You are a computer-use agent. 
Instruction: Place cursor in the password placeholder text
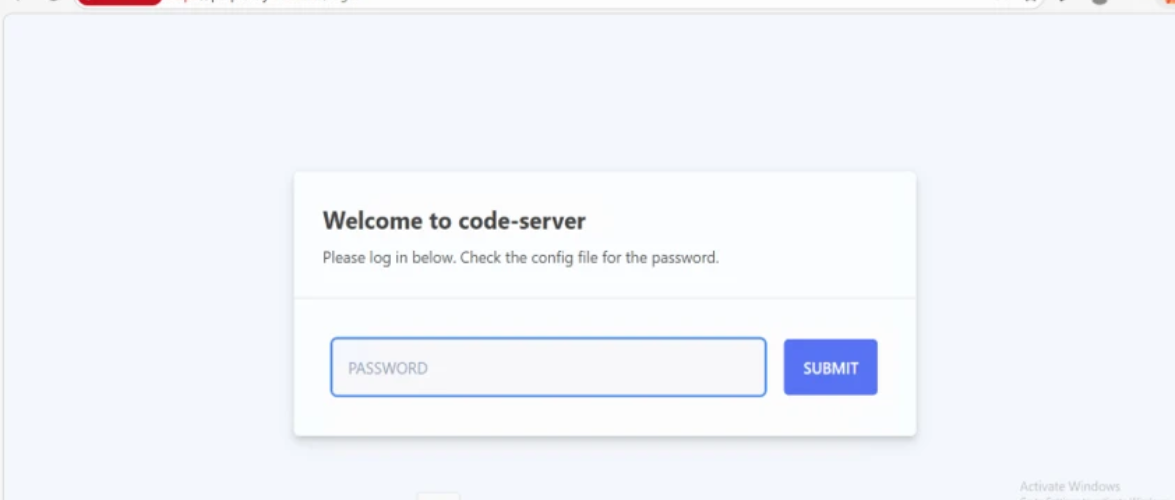(x=387, y=368)
